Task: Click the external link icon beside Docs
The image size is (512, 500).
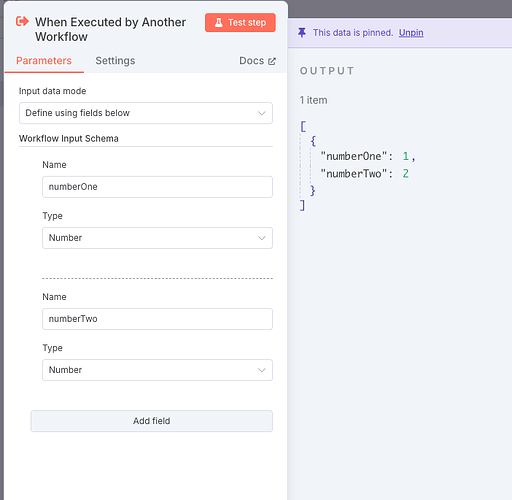Action: 272,61
